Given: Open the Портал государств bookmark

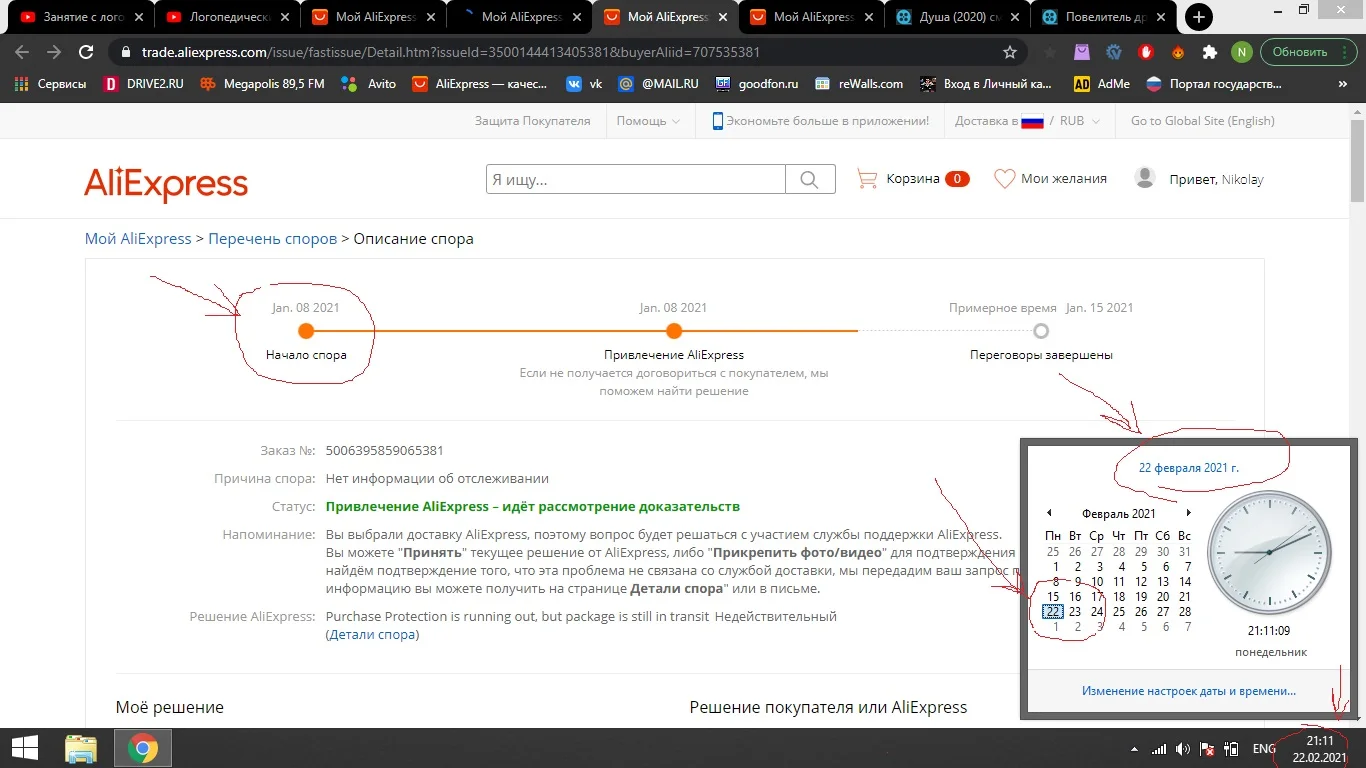Looking at the screenshot, I should [x=1213, y=84].
